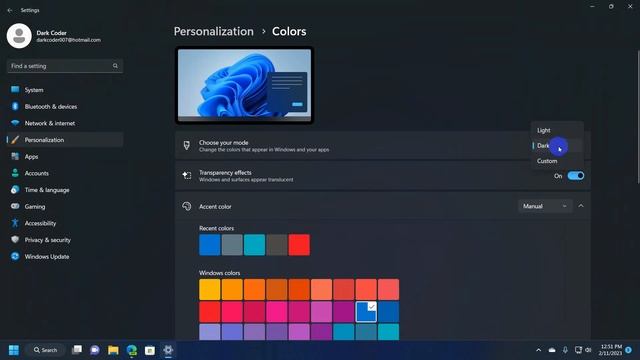Open Microsoft Store from the taskbar
The width and height of the screenshot is (640, 360).
(150, 350)
